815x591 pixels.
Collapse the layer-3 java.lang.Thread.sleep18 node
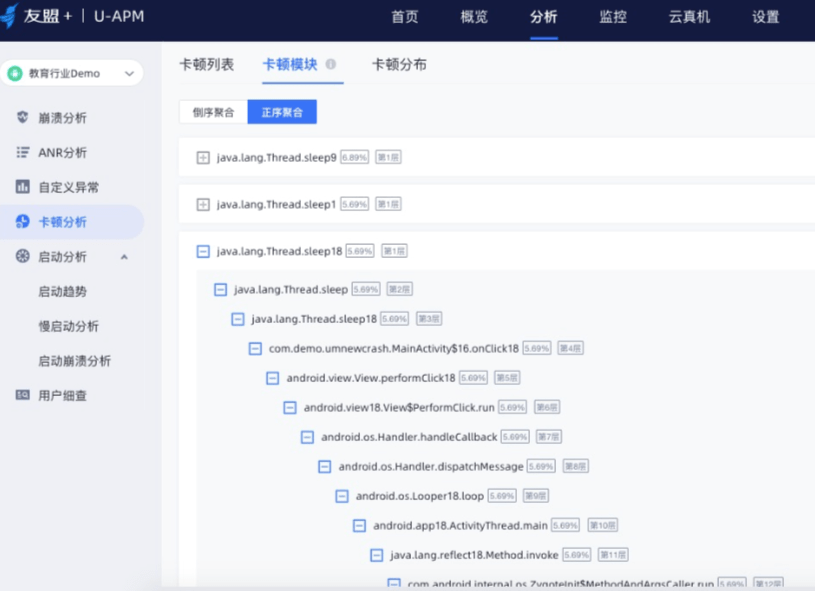point(238,319)
